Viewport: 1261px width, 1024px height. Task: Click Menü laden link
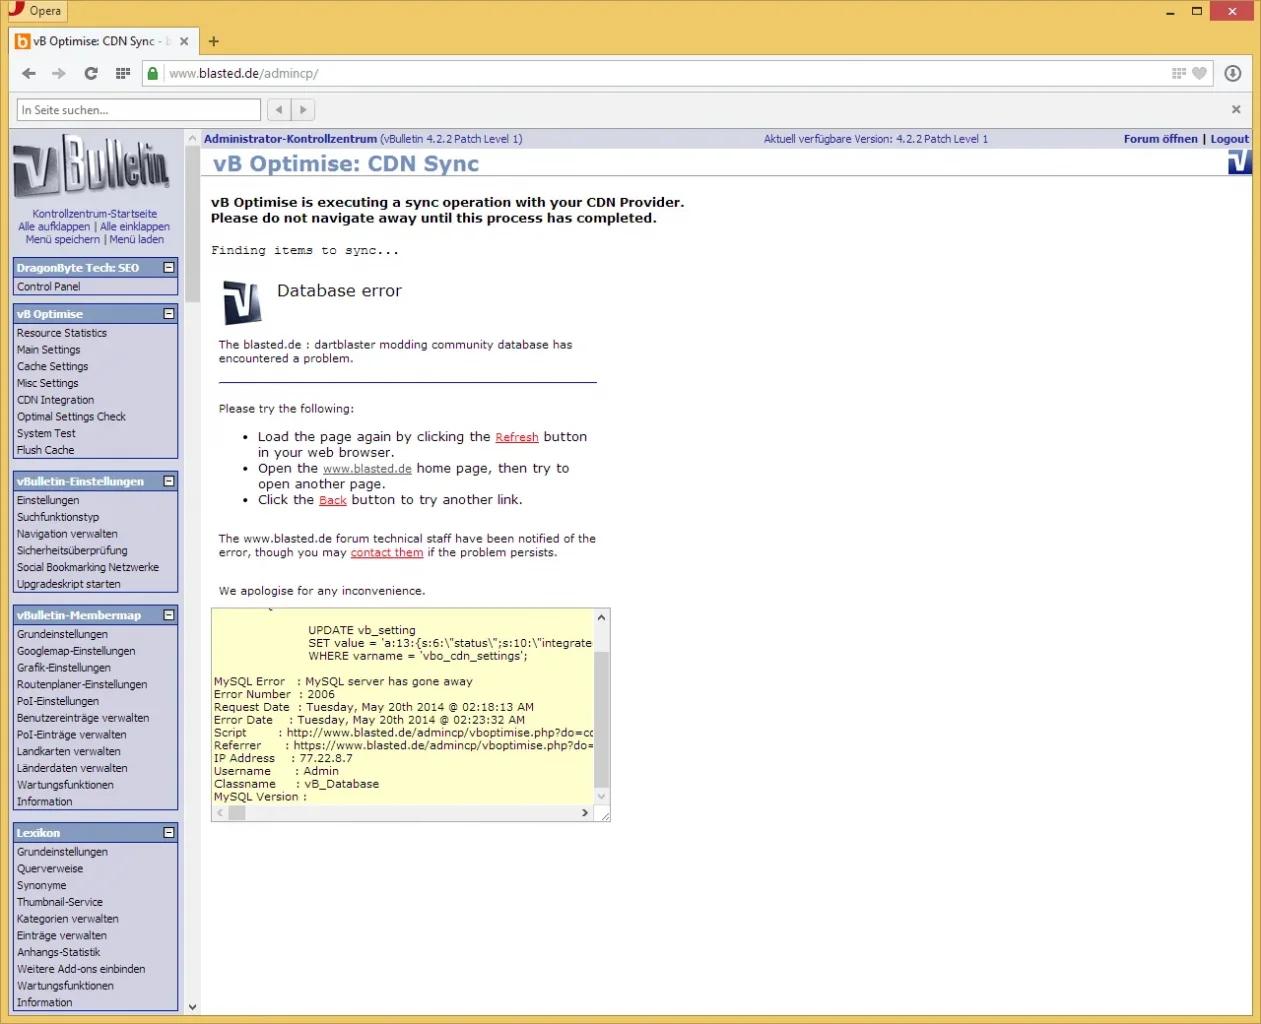point(137,240)
